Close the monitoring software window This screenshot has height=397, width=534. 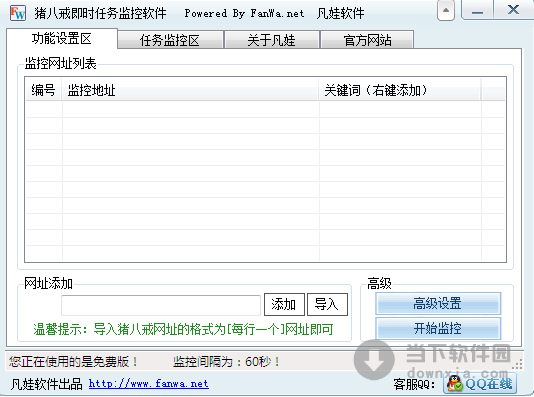pos(513,10)
